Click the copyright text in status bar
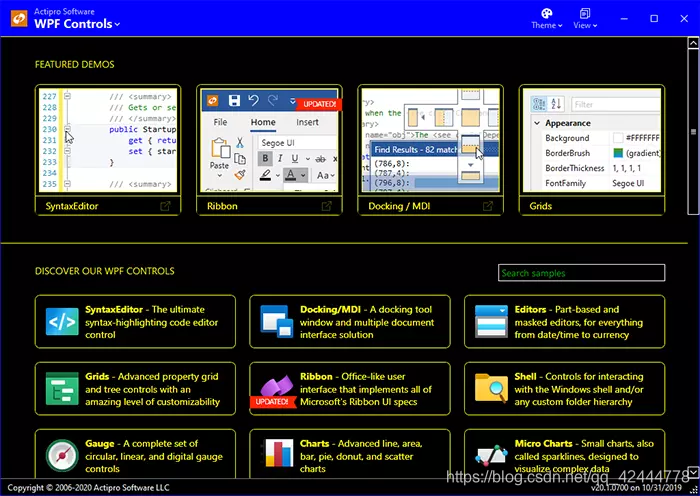The height and width of the screenshot is (496, 700). click(x=88, y=488)
